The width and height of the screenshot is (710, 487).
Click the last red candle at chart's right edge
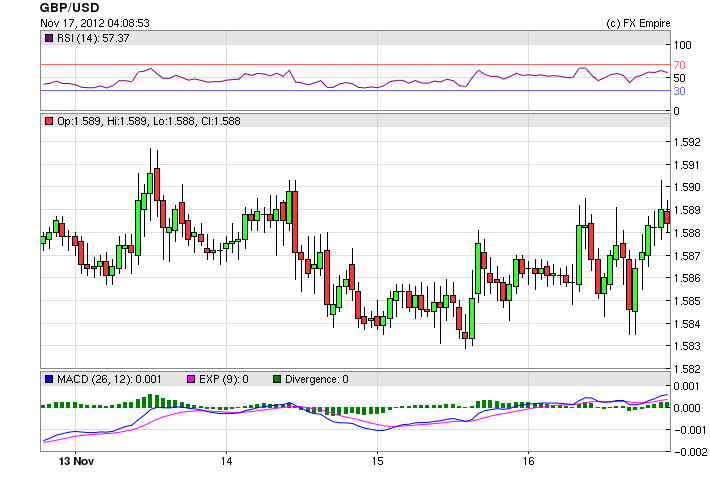tap(667, 217)
